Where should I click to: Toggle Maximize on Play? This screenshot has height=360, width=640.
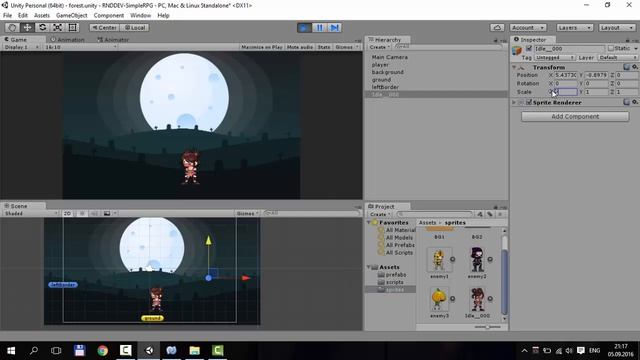coord(262,47)
